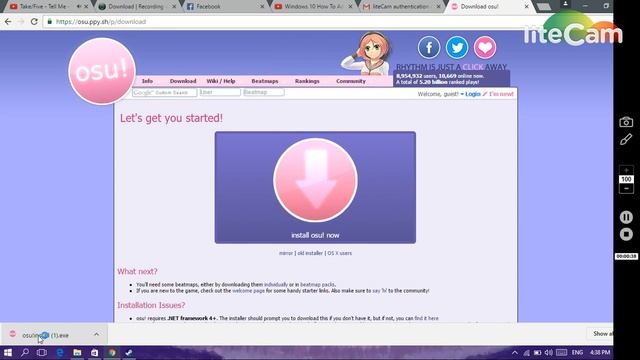This screenshot has width=640, height=360.
Task: Click the pink heart supporter icon
Action: pos(485,47)
